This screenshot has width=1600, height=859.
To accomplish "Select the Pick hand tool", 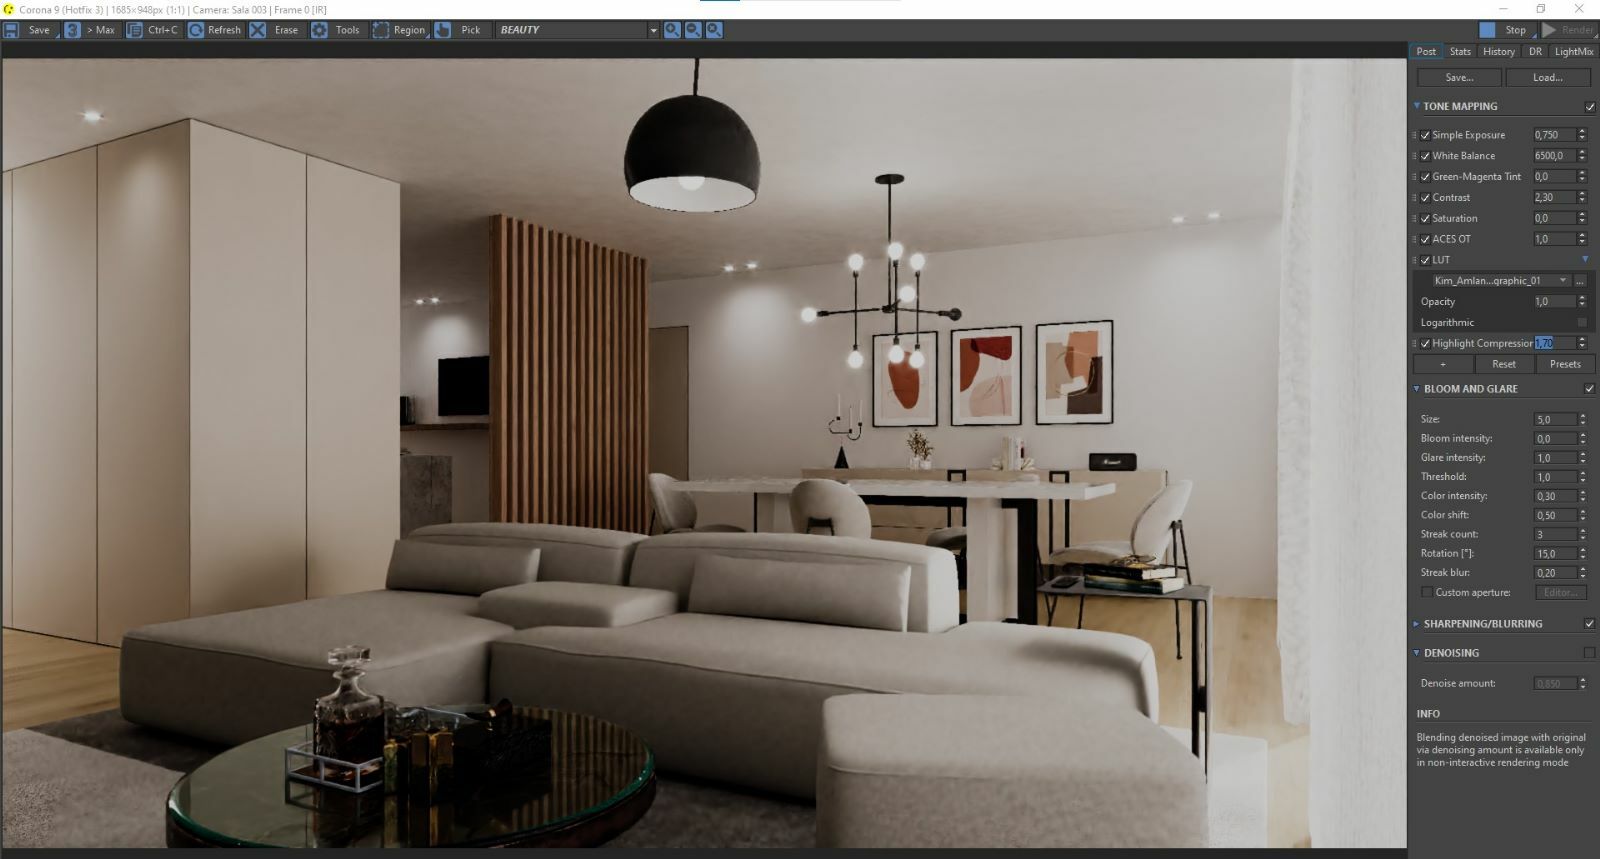I will tap(443, 30).
